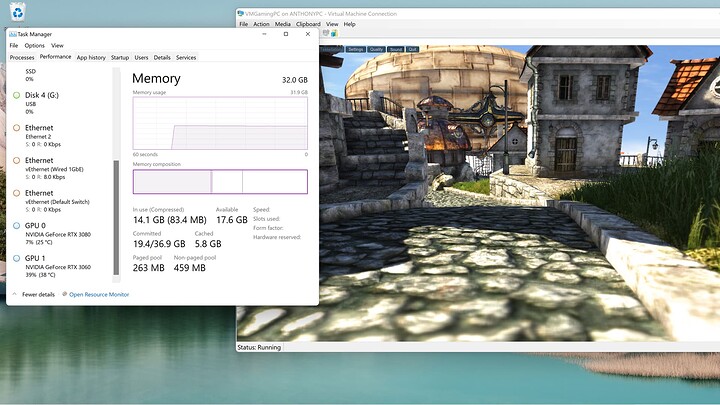Switch to the Services tab

[x=186, y=57]
